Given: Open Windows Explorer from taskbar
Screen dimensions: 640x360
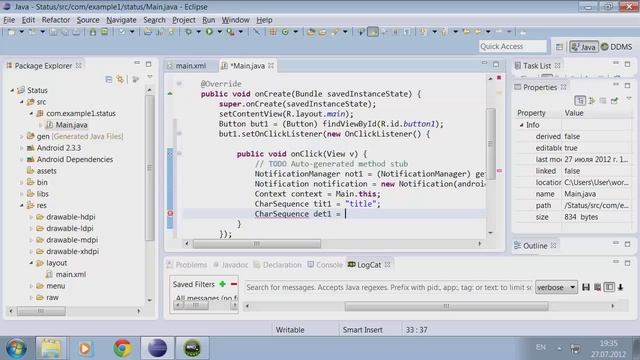Looking at the screenshot, I should point(51,348).
